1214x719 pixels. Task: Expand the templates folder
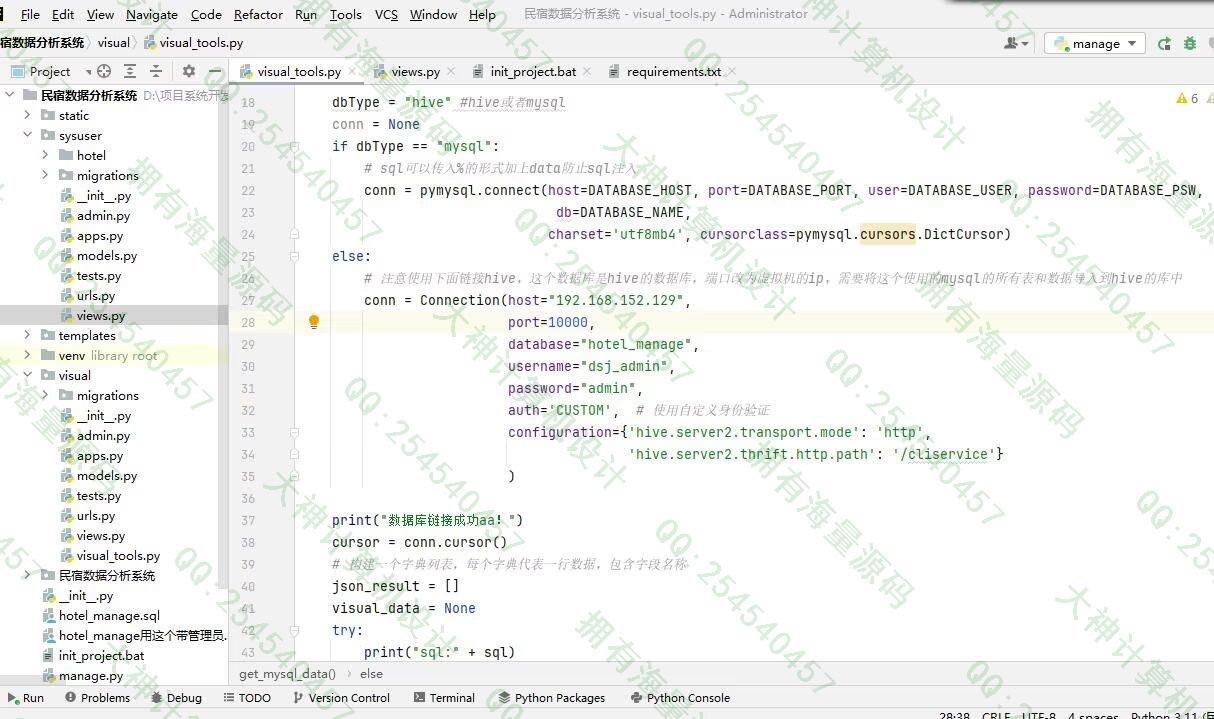(28, 335)
